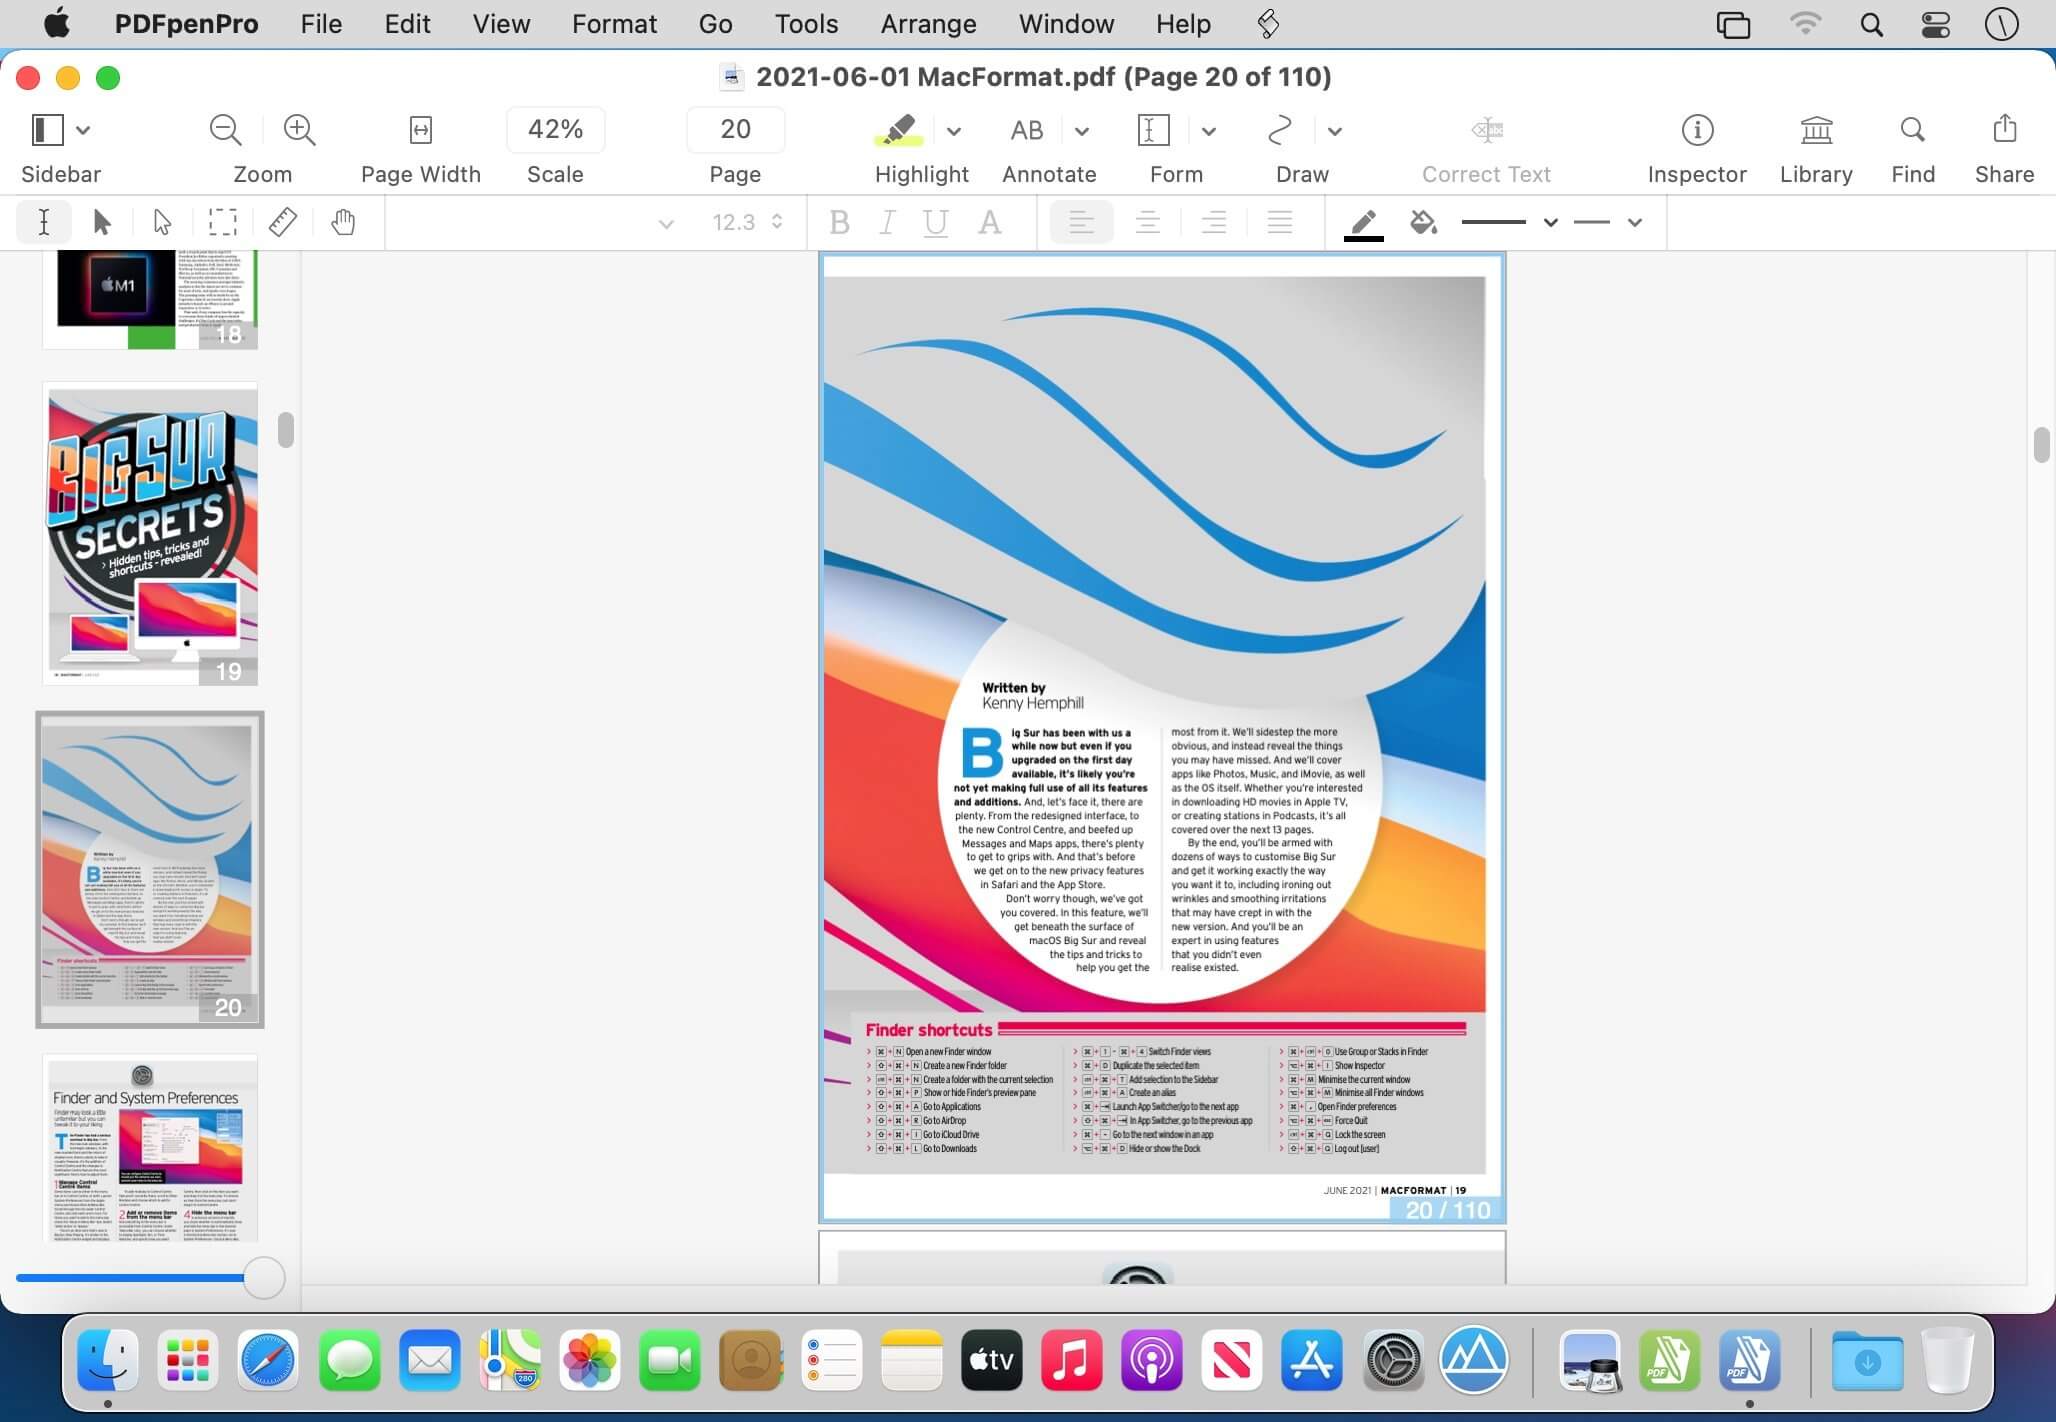Zoom out with the minus magnifier
This screenshot has height=1422, width=2056.
(x=225, y=130)
